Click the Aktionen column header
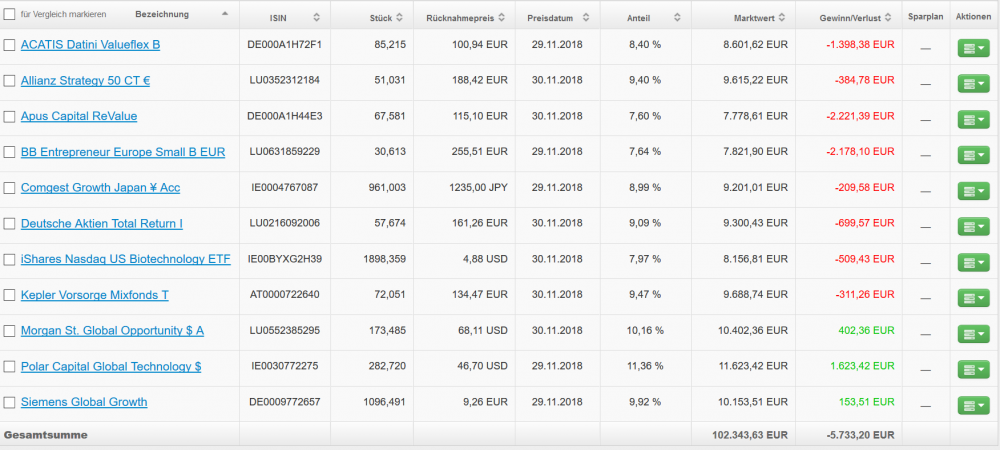Image resolution: width=1000 pixels, height=450 pixels. pos(973,17)
